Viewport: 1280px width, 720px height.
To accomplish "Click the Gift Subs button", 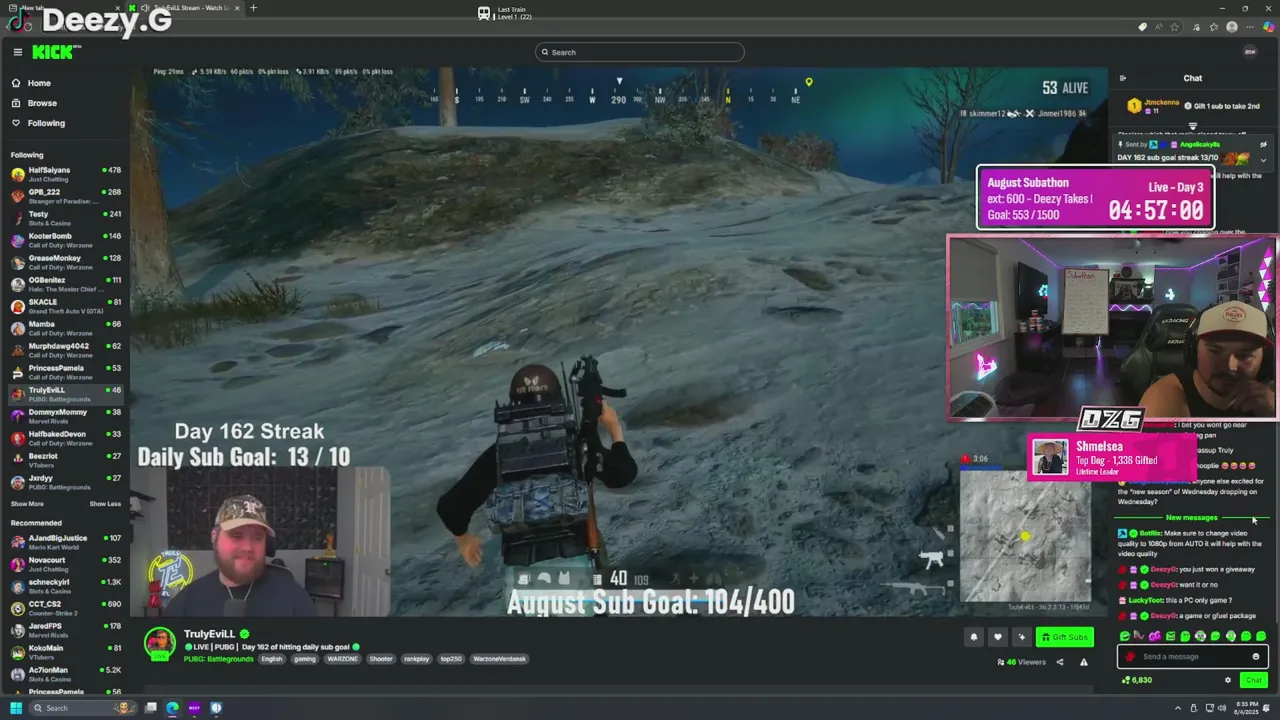I will [1064, 637].
